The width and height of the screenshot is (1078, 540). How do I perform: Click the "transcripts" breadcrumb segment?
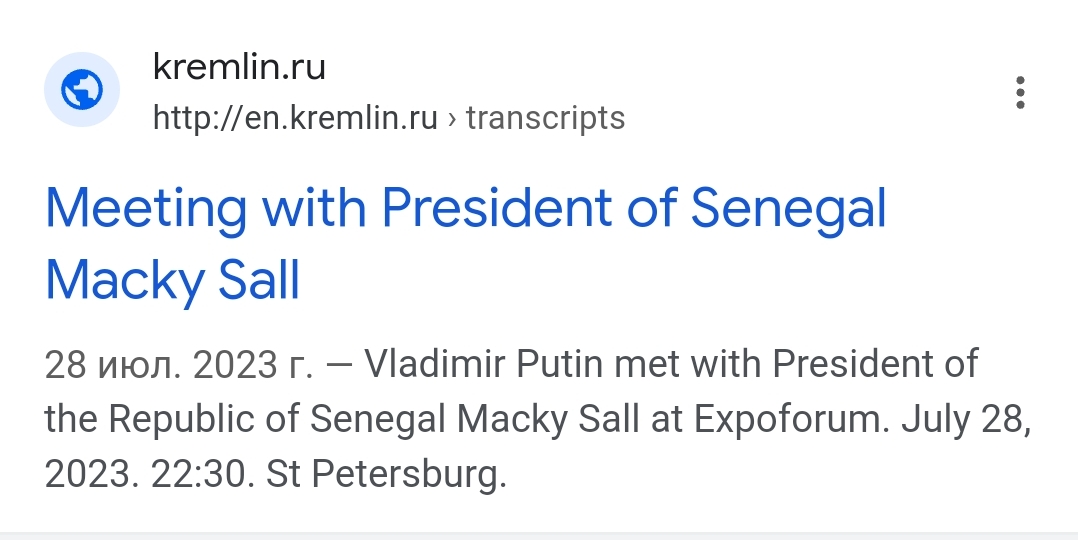pyautogui.click(x=545, y=118)
